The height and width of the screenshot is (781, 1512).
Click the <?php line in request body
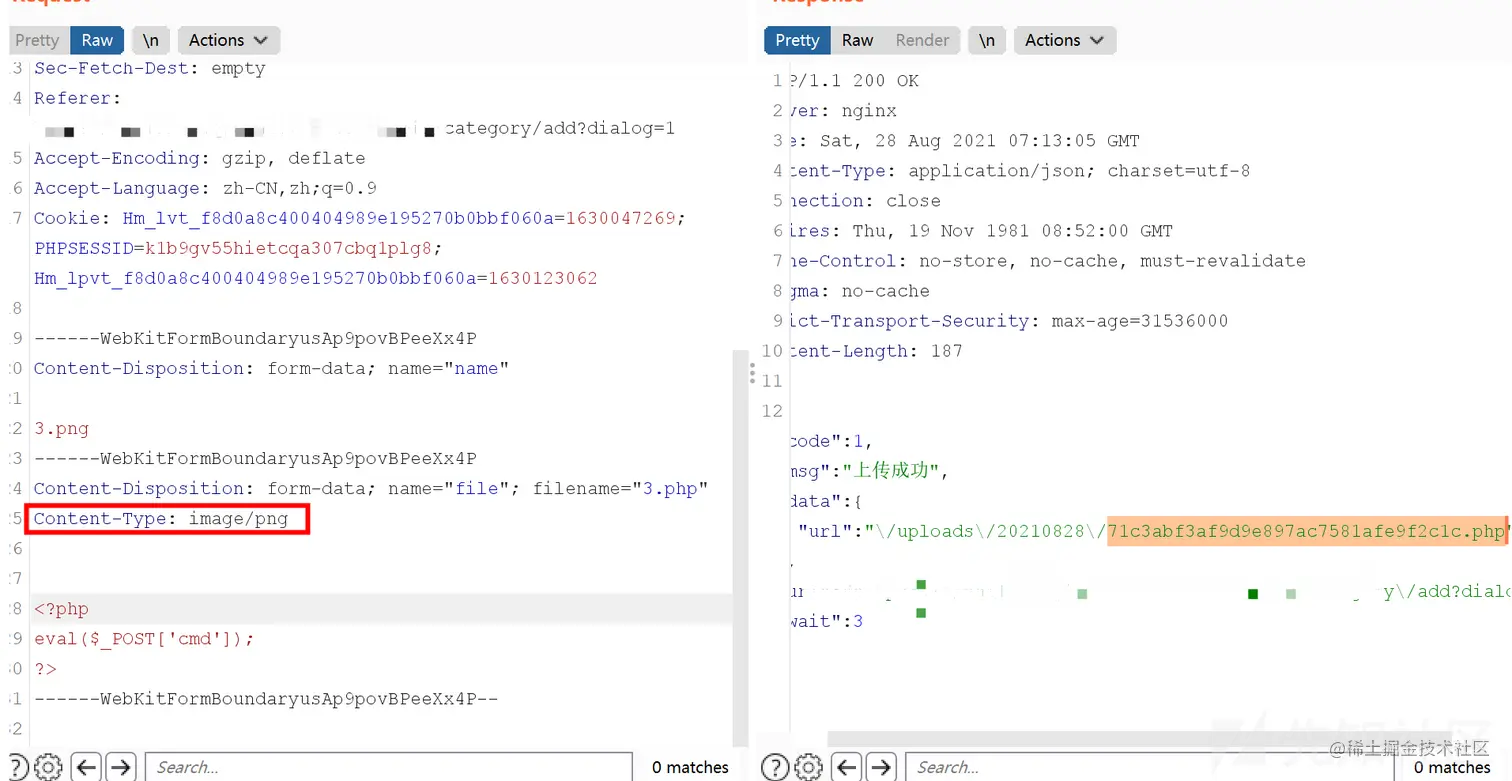tap(62, 608)
